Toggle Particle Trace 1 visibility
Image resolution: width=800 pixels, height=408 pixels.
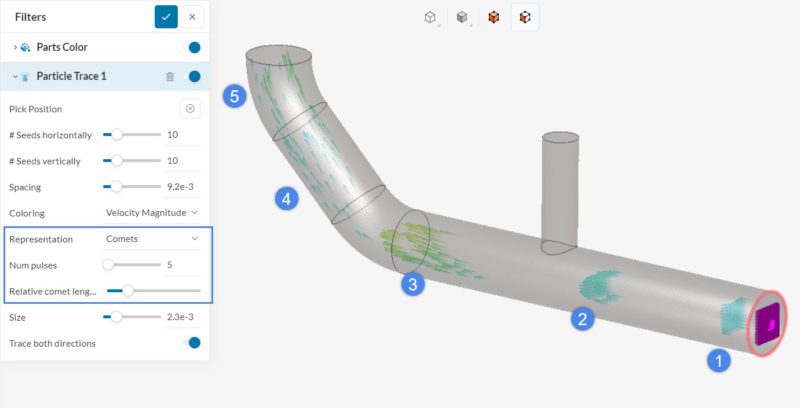tap(194, 76)
